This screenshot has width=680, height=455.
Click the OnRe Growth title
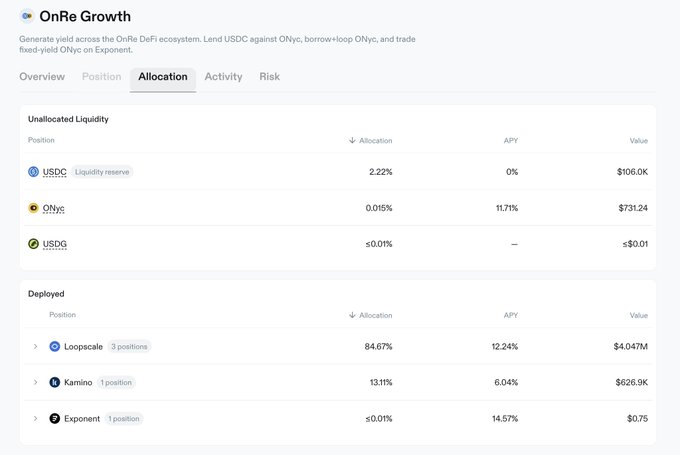[85, 16]
